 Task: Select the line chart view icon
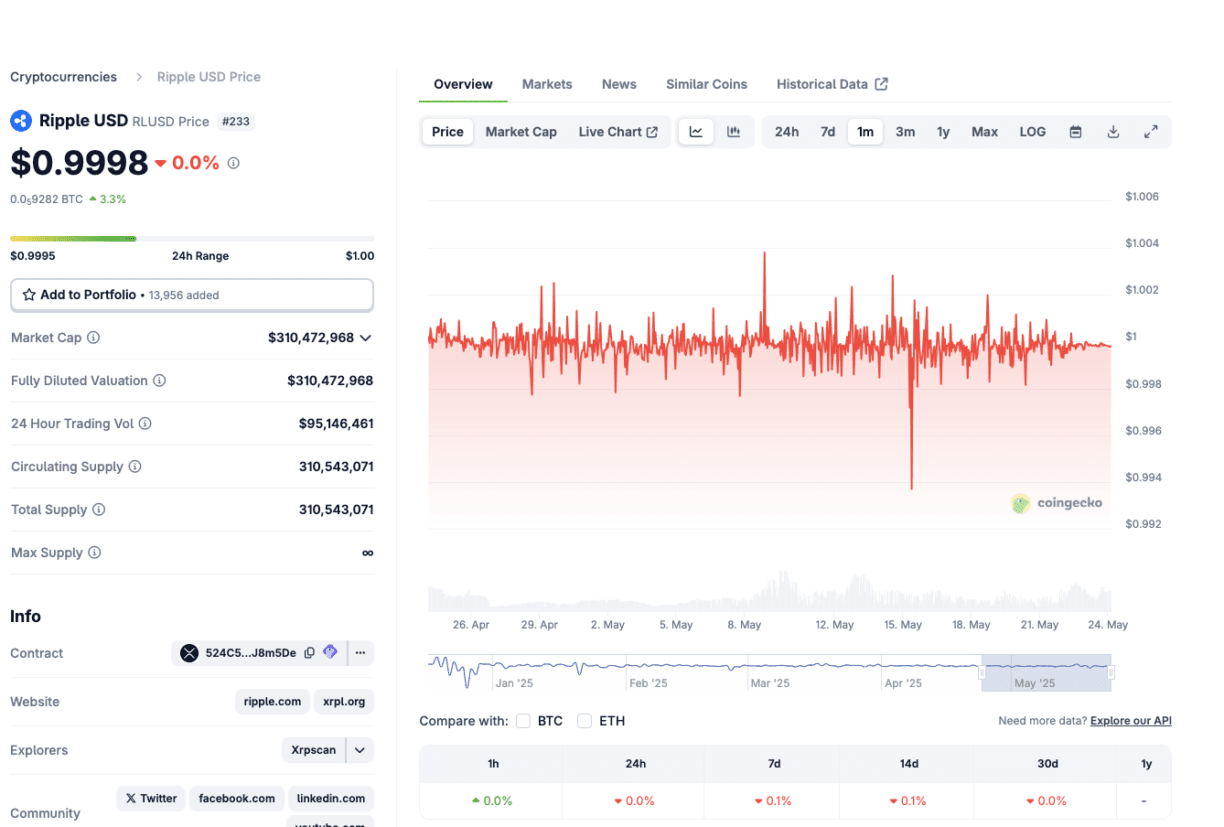tap(696, 132)
